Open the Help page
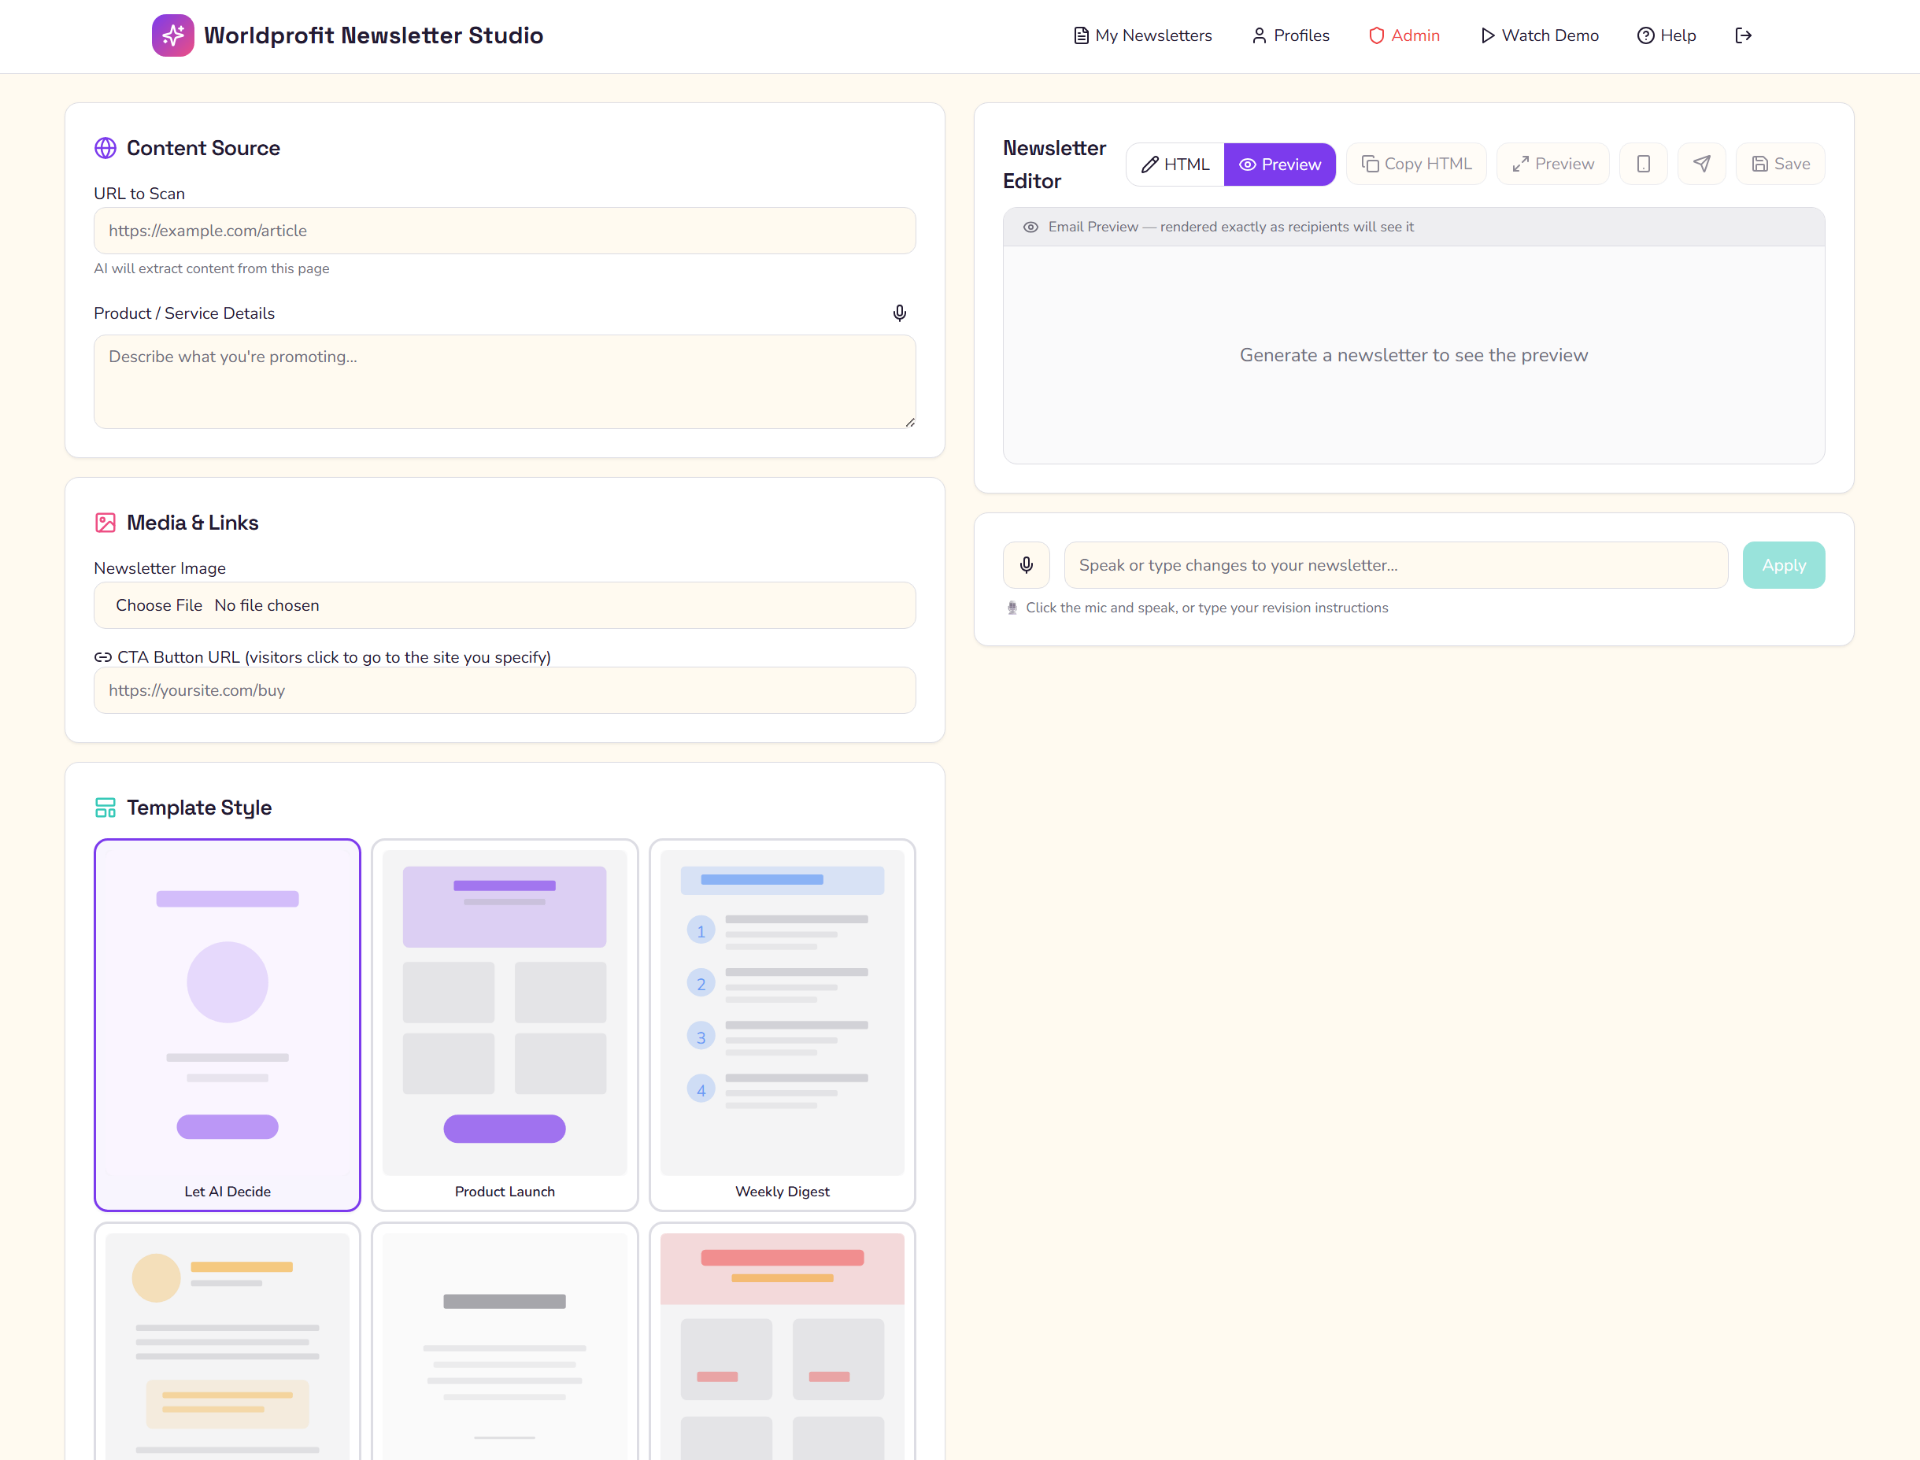The image size is (1920, 1460). click(1667, 35)
